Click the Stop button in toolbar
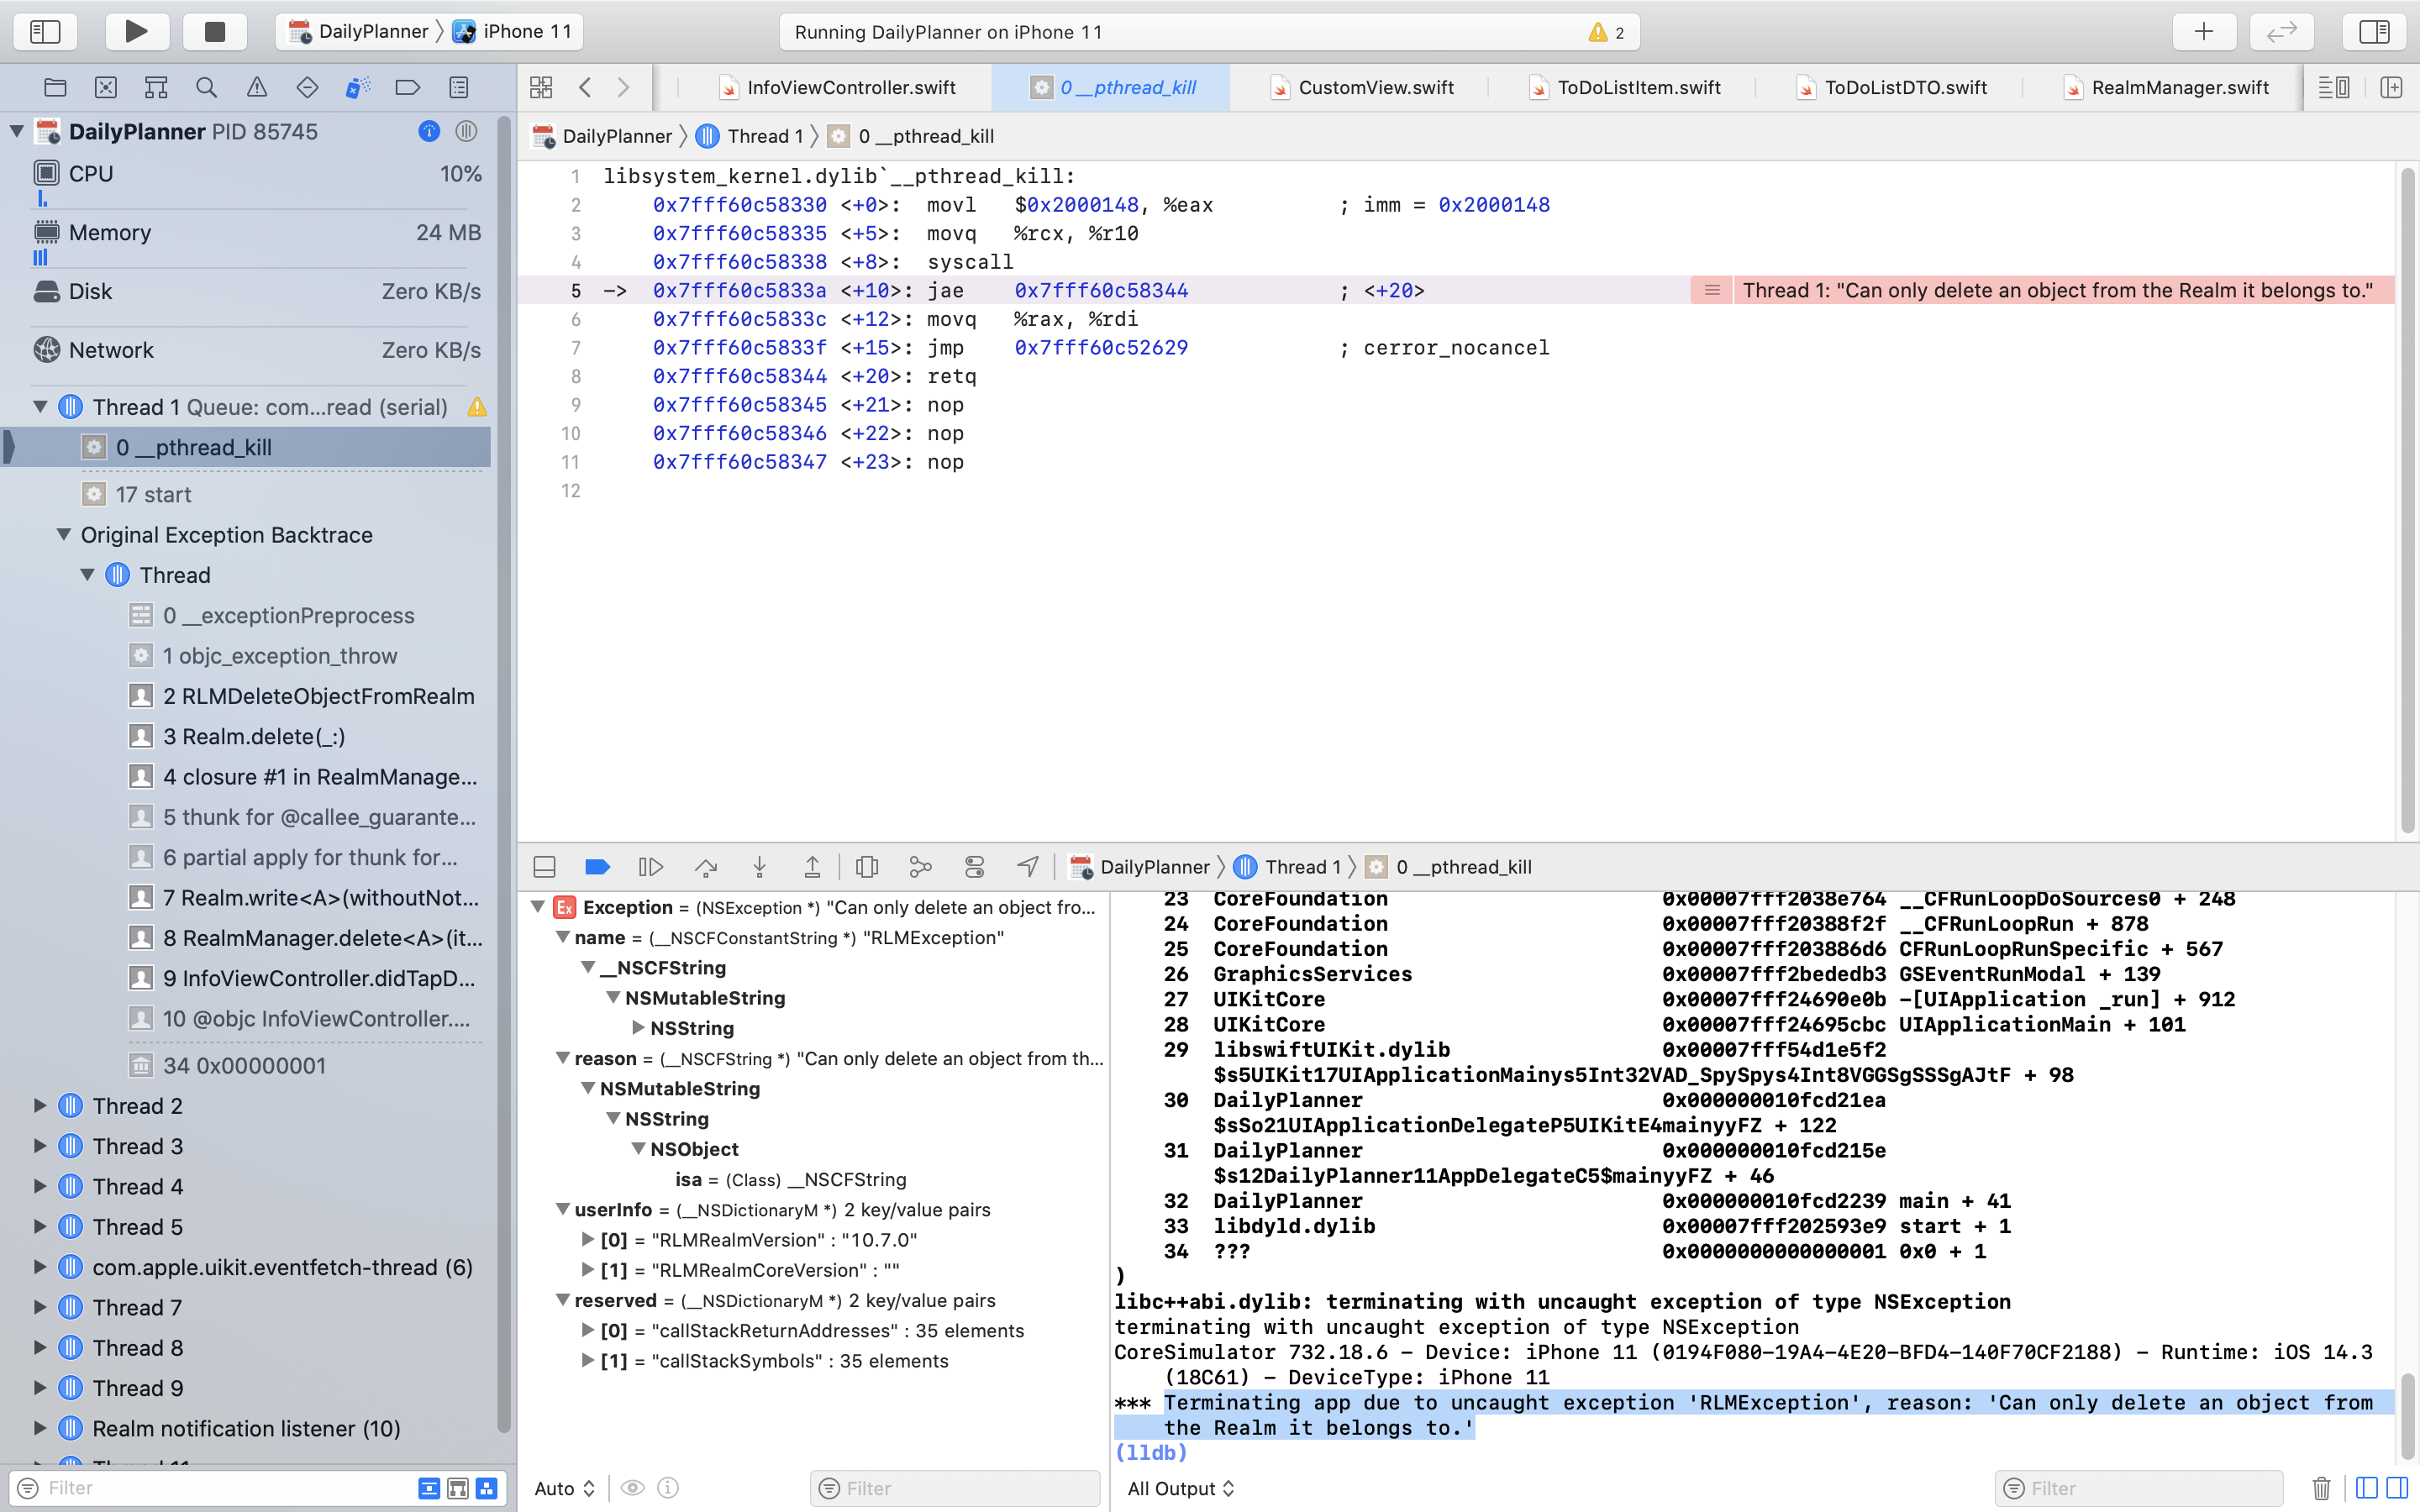 214,31
